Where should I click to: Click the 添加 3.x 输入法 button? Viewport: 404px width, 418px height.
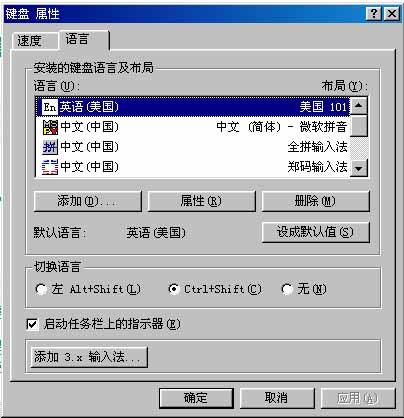point(89,357)
